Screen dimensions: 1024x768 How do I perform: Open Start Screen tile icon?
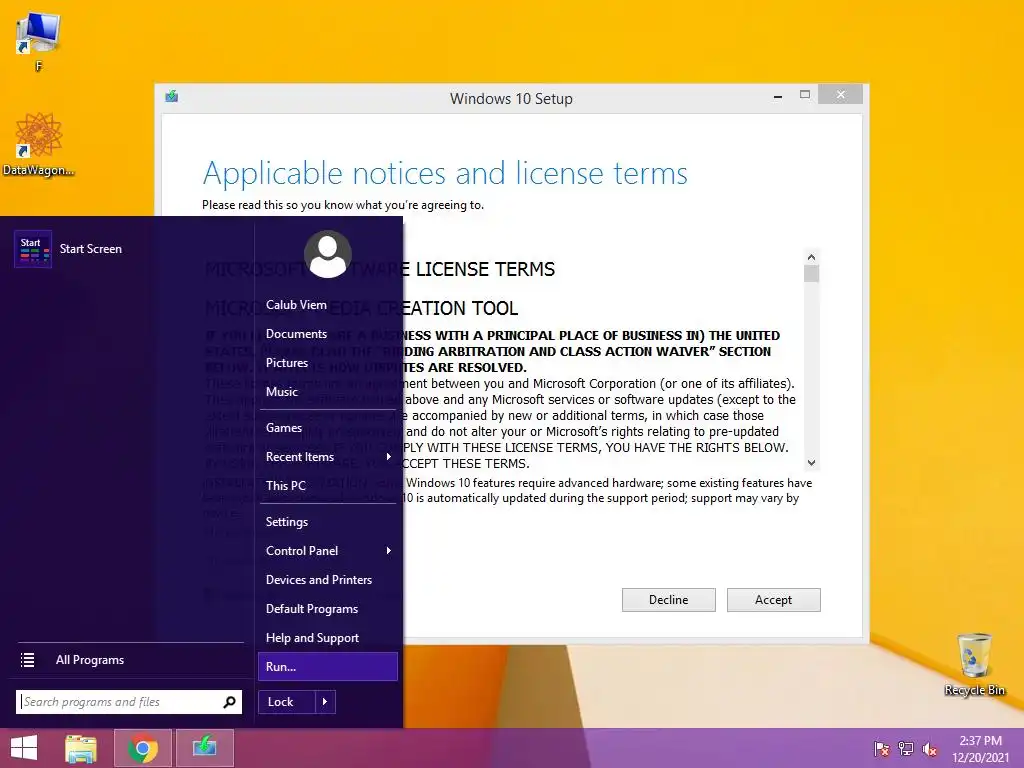coord(33,249)
